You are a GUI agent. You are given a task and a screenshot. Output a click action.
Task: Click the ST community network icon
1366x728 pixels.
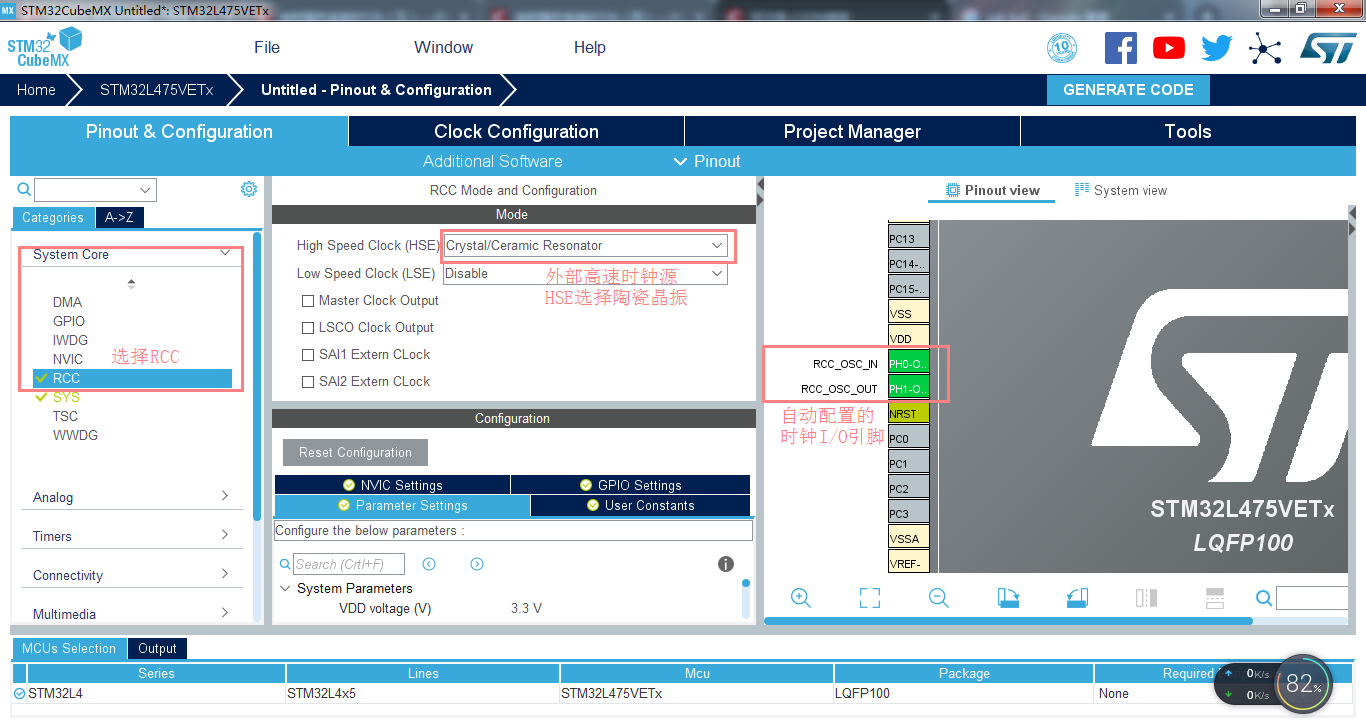[x=1265, y=47]
